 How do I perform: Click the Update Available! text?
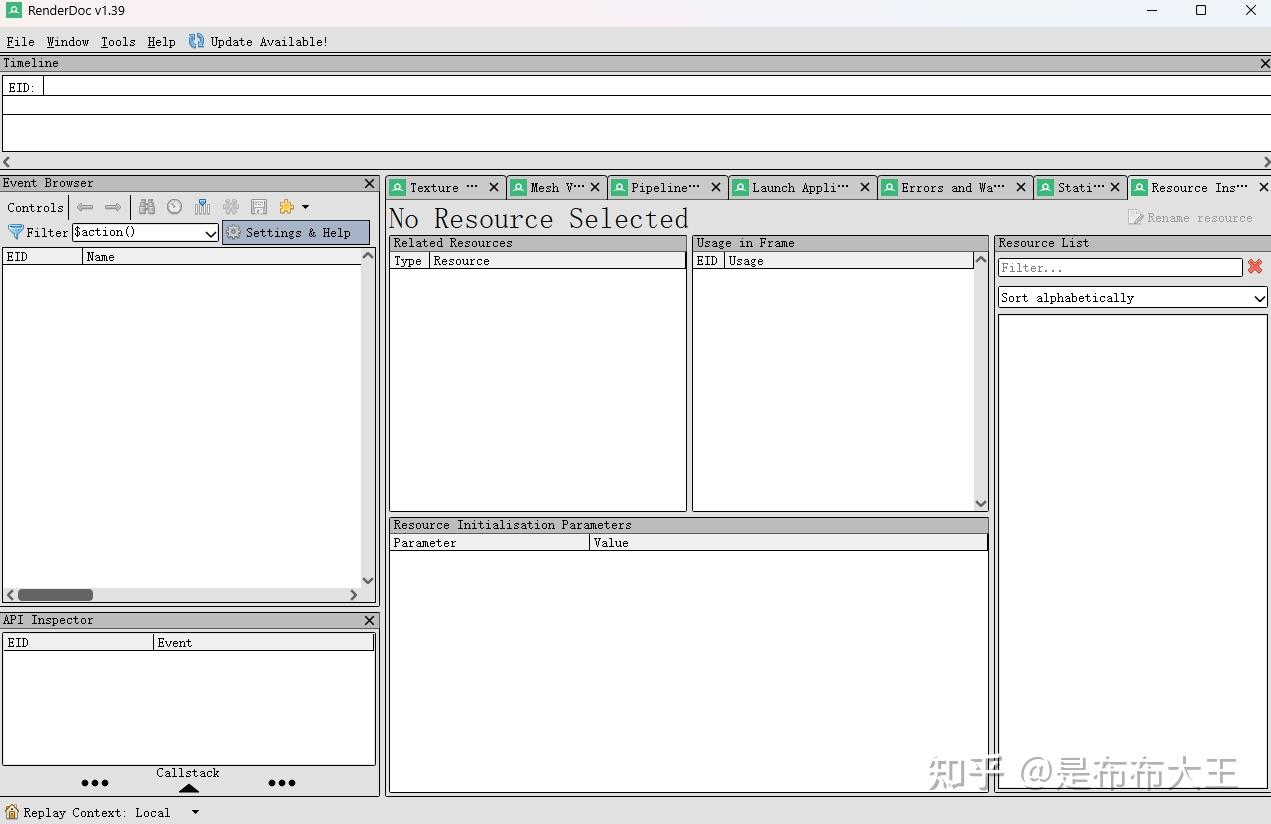point(269,42)
